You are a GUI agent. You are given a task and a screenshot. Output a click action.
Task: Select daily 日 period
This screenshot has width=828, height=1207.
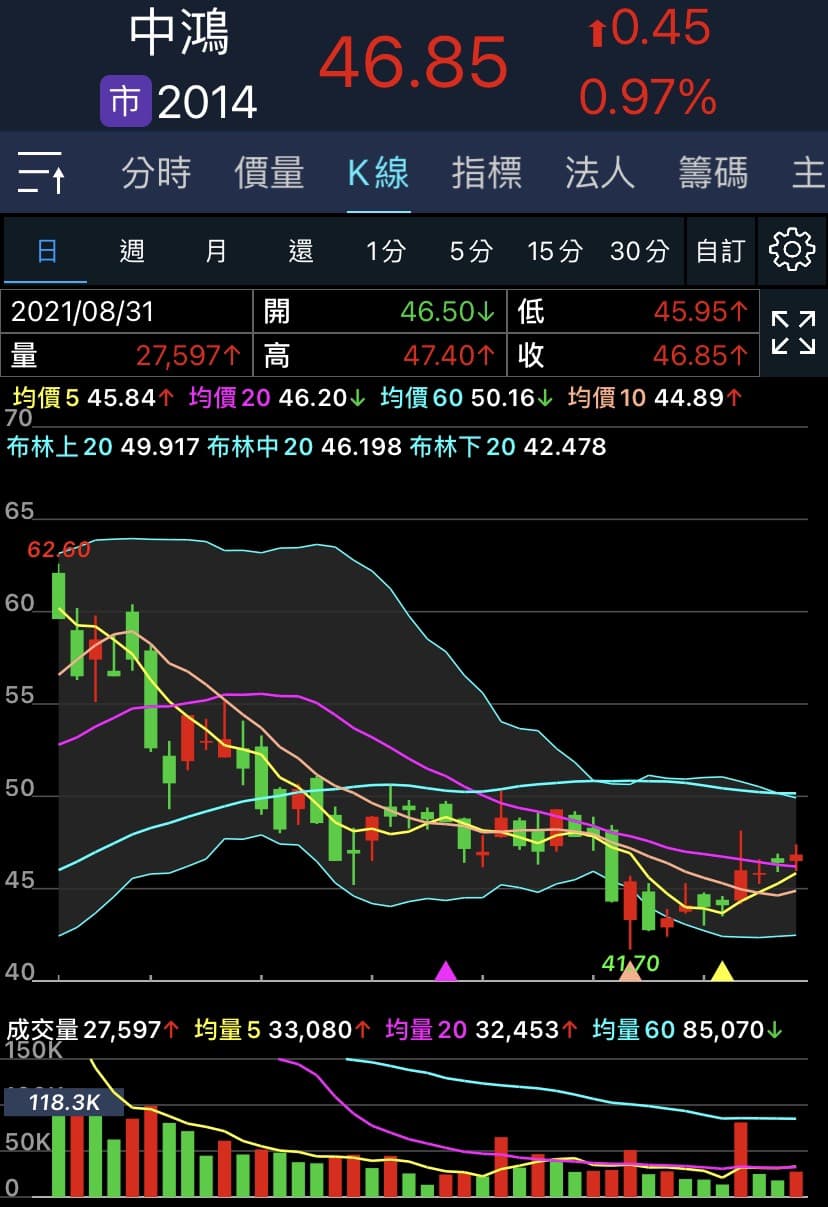coord(46,250)
